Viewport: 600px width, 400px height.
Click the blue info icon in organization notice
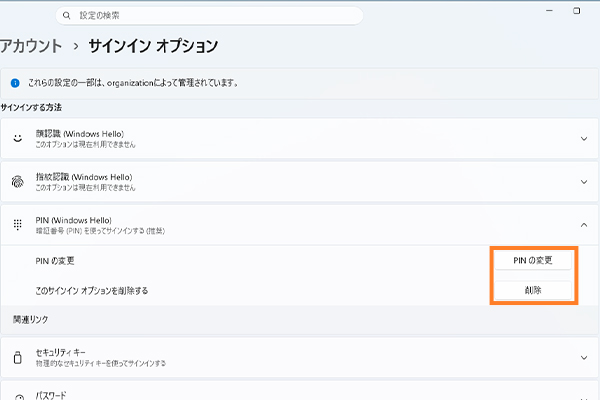point(15,83)
